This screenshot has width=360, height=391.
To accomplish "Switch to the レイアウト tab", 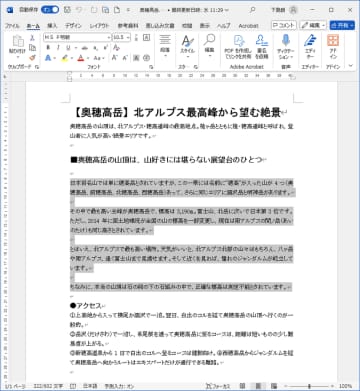I will (x=99, y=26).
